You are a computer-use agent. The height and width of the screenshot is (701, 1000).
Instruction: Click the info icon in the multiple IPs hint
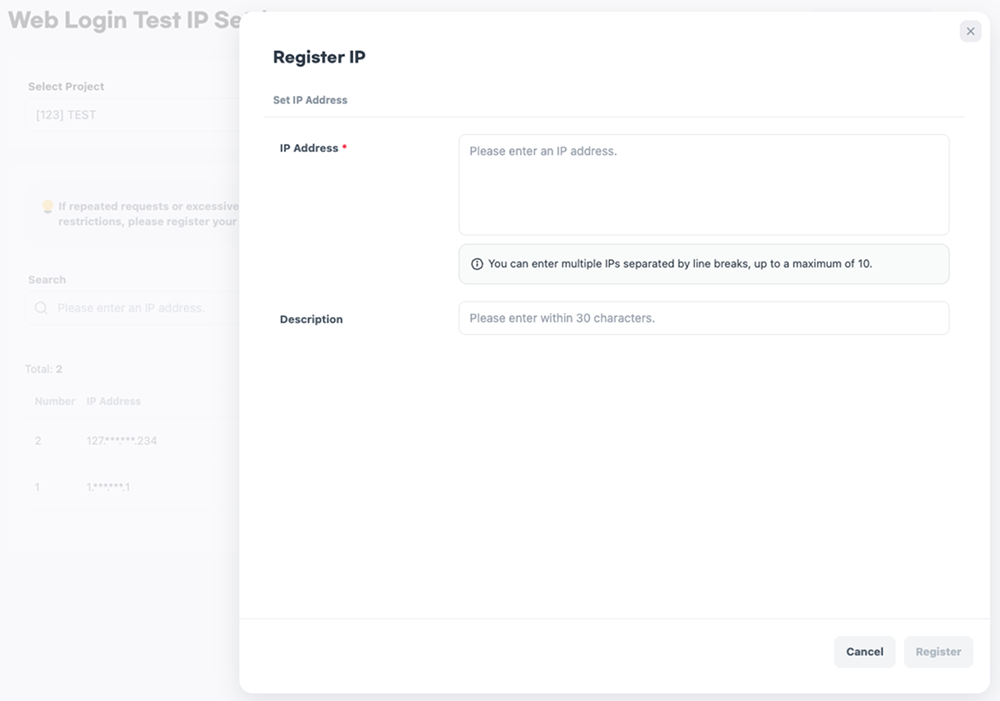[477, 264]
